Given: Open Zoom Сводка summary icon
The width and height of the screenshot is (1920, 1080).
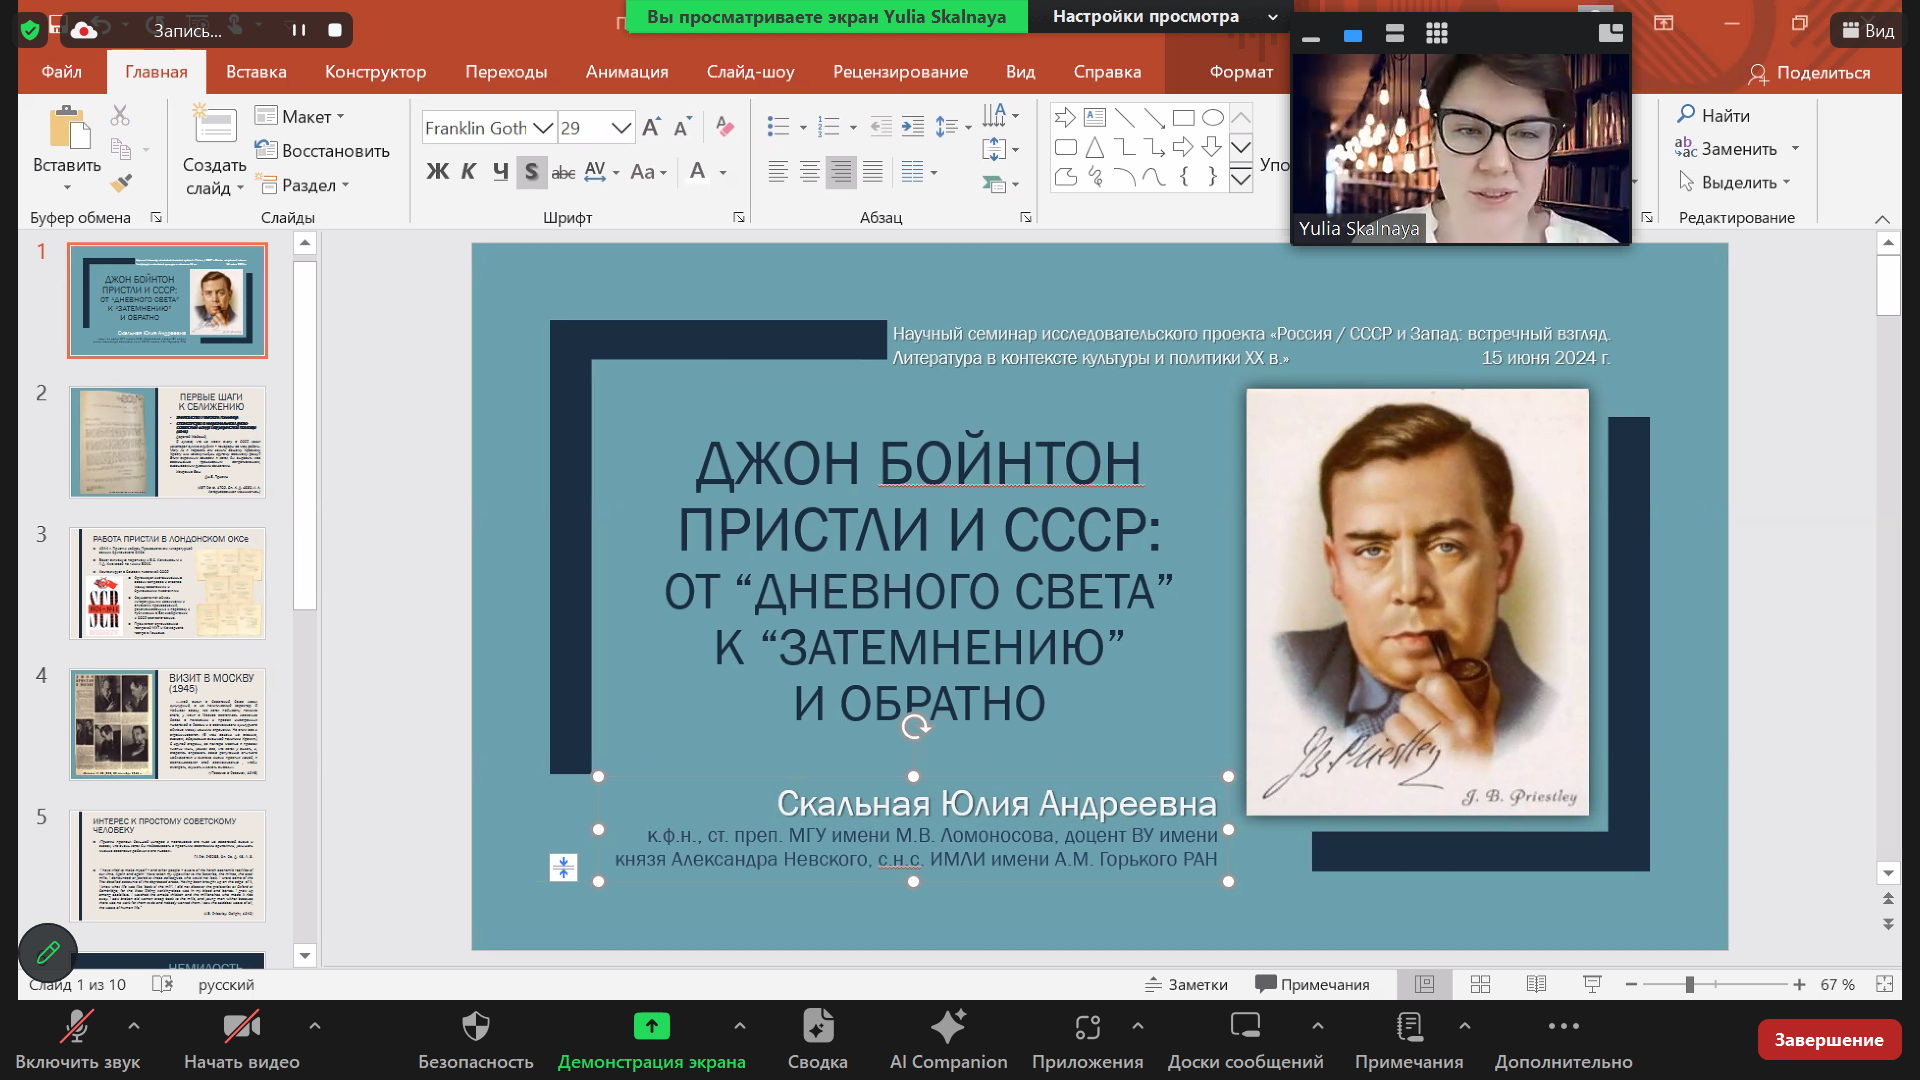Looking at the screenshot, I should point(818,1026).
